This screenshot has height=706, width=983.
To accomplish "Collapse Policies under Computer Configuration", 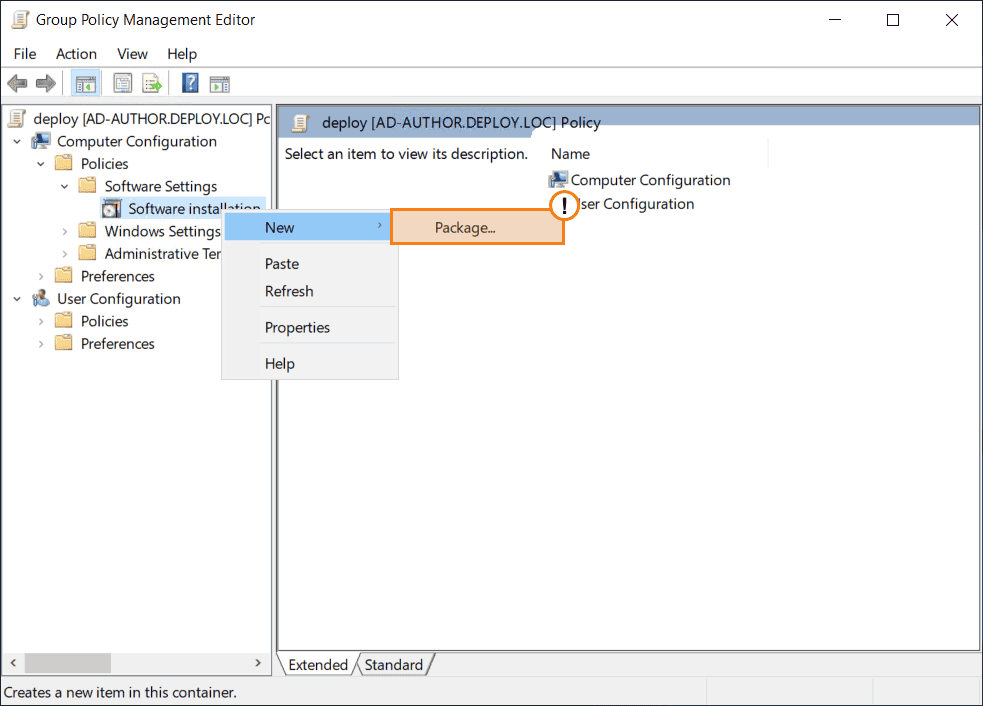I will coord(41,164).
